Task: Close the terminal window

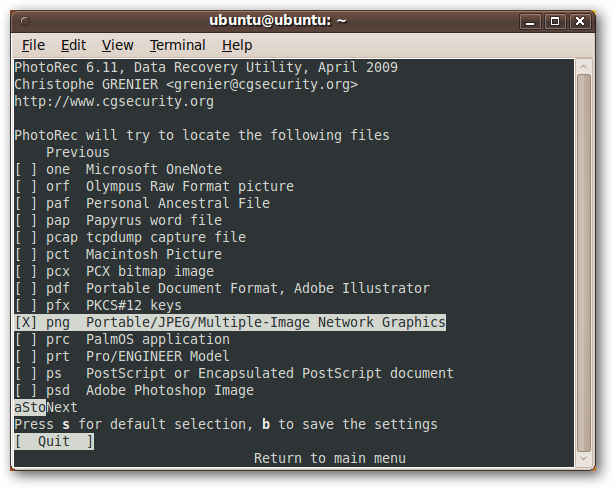Action: [580, 20]
